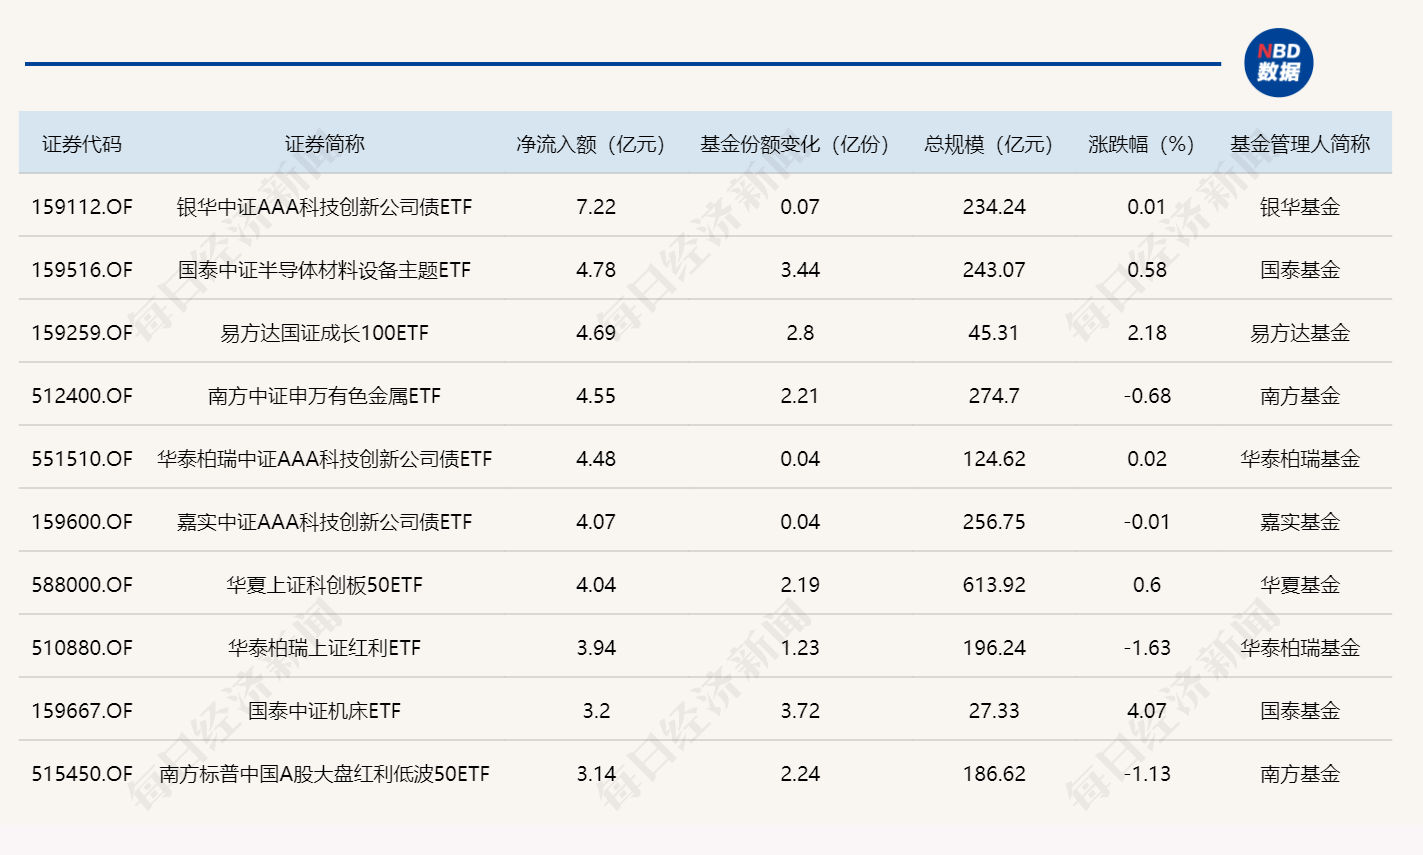This screenshot has height=855, width=1423.
Task: Click 南方基金 in the 515450.OF row
Action: (1300, 774)
